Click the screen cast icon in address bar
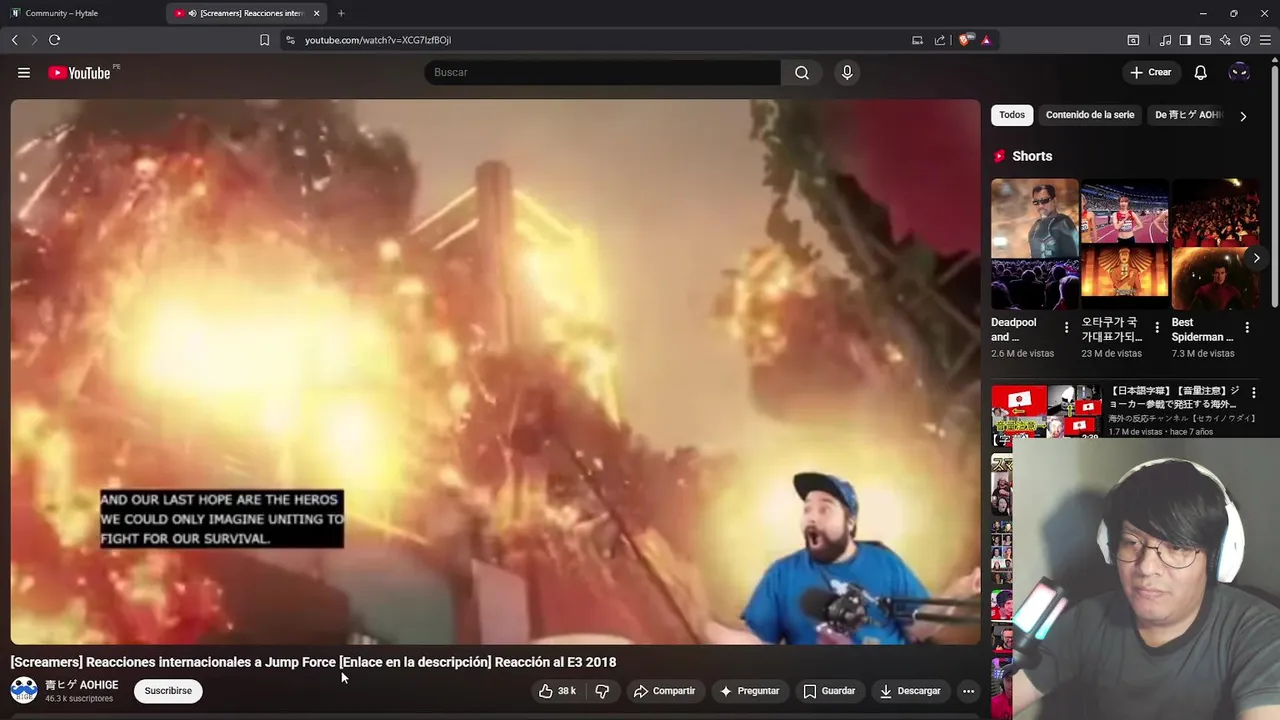This screenshot has height=720, width=1280. (917, 40)
